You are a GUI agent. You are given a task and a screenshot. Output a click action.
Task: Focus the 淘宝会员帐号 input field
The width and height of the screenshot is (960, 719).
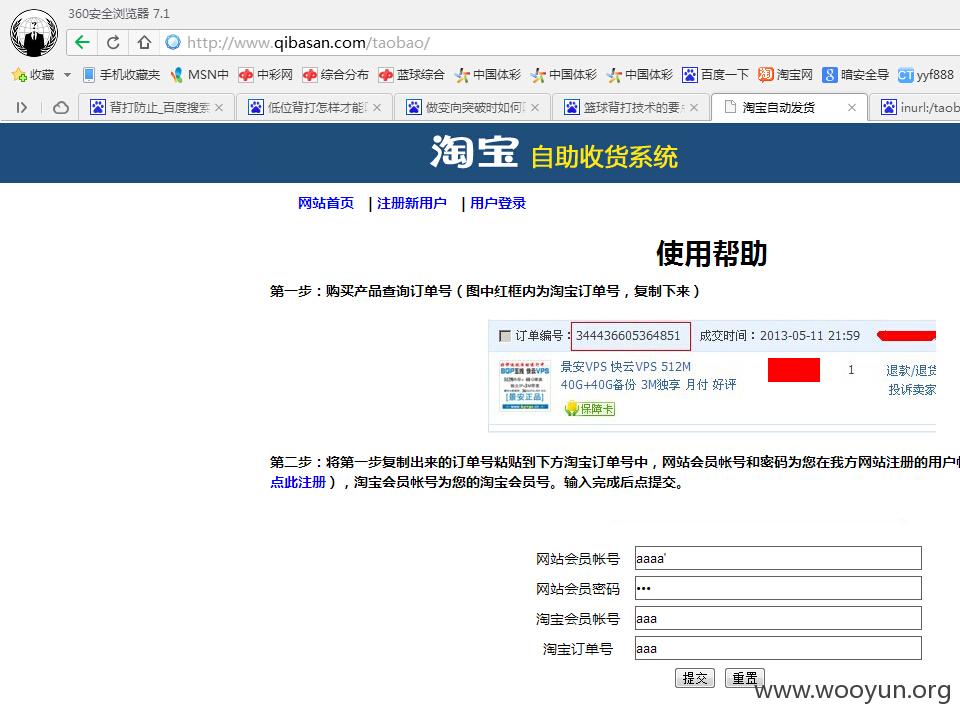pos(778,618)
